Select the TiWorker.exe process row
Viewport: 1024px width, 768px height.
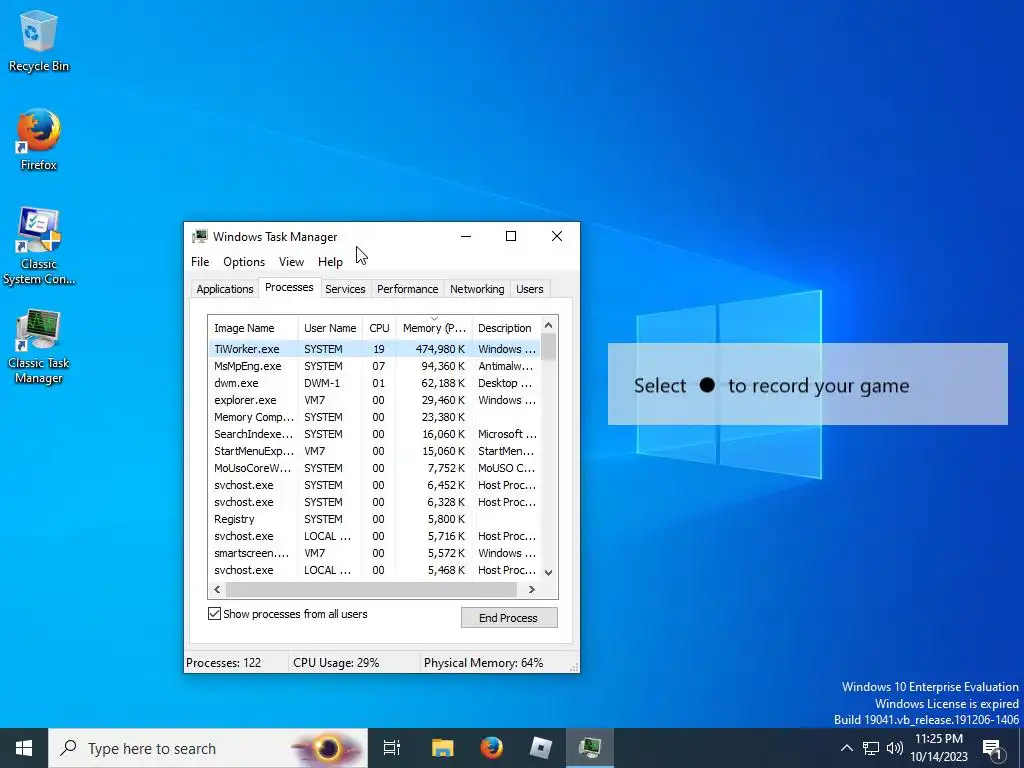[x=375, y=349]
